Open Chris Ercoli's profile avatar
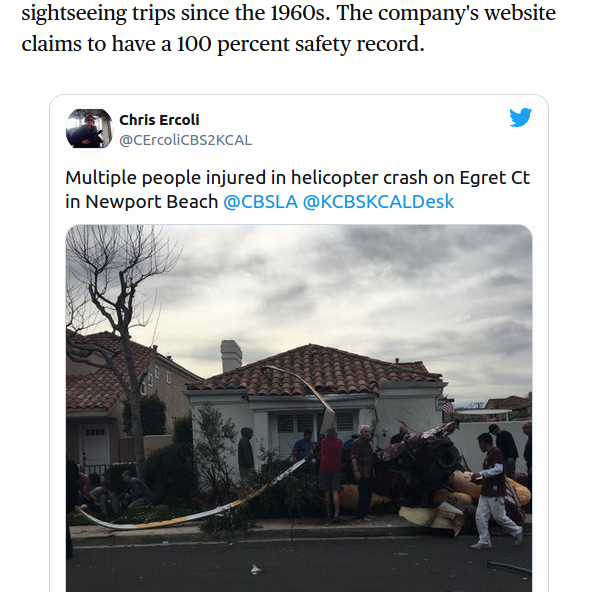The image size is (590, 592). click(x=89, y=129)
